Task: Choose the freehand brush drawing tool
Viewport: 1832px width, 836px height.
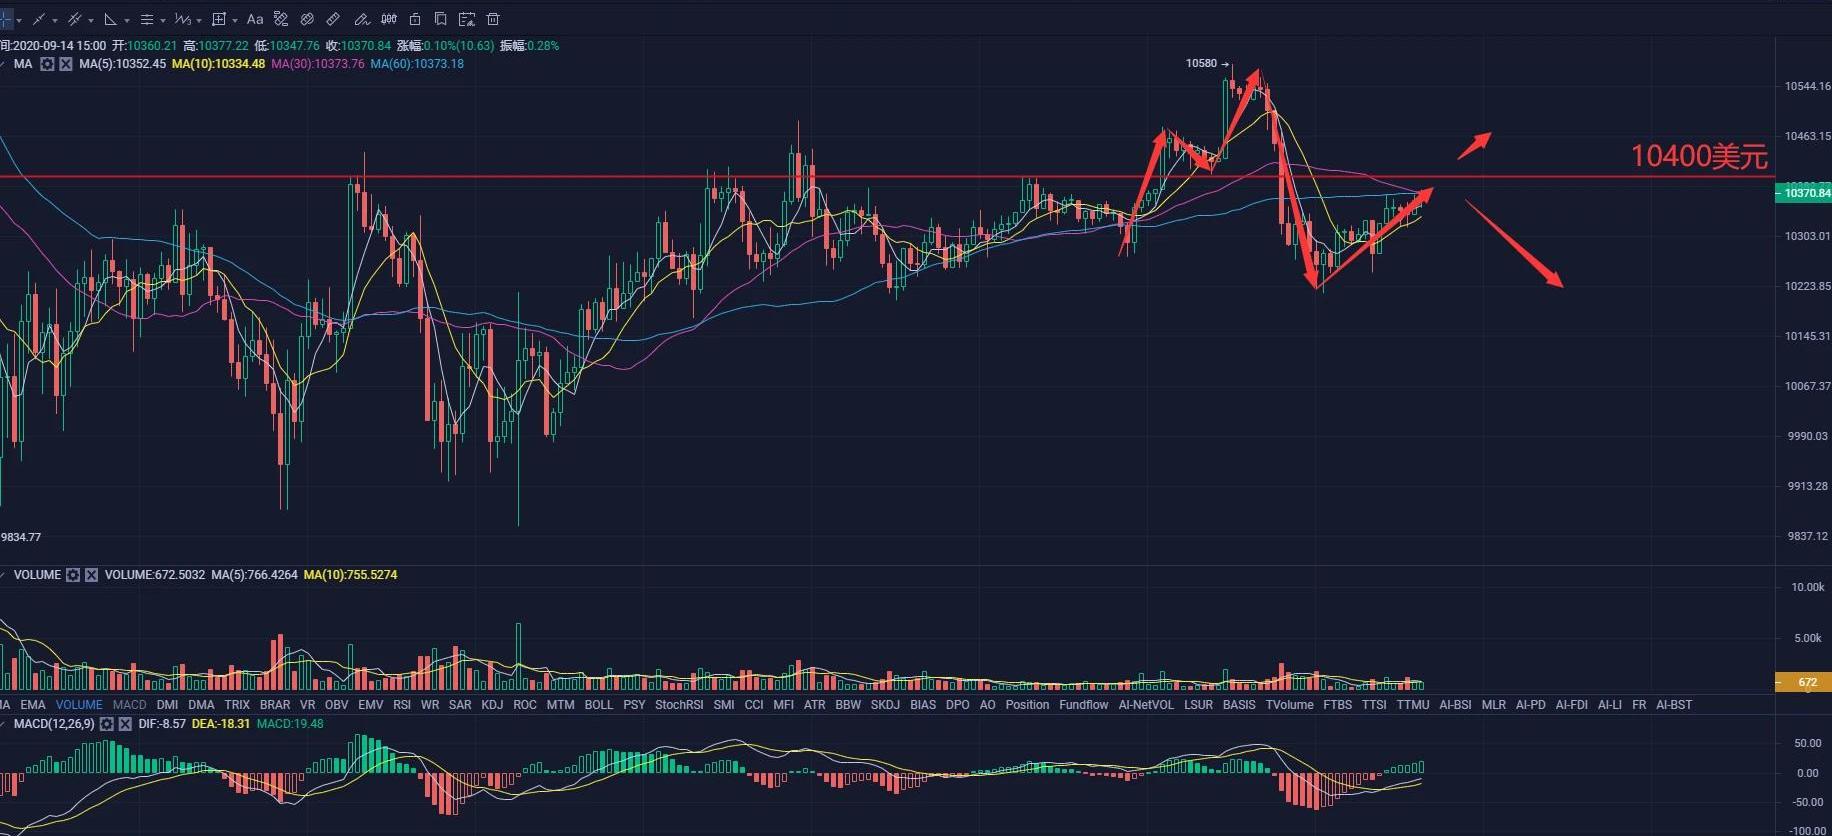Action: 361,19
